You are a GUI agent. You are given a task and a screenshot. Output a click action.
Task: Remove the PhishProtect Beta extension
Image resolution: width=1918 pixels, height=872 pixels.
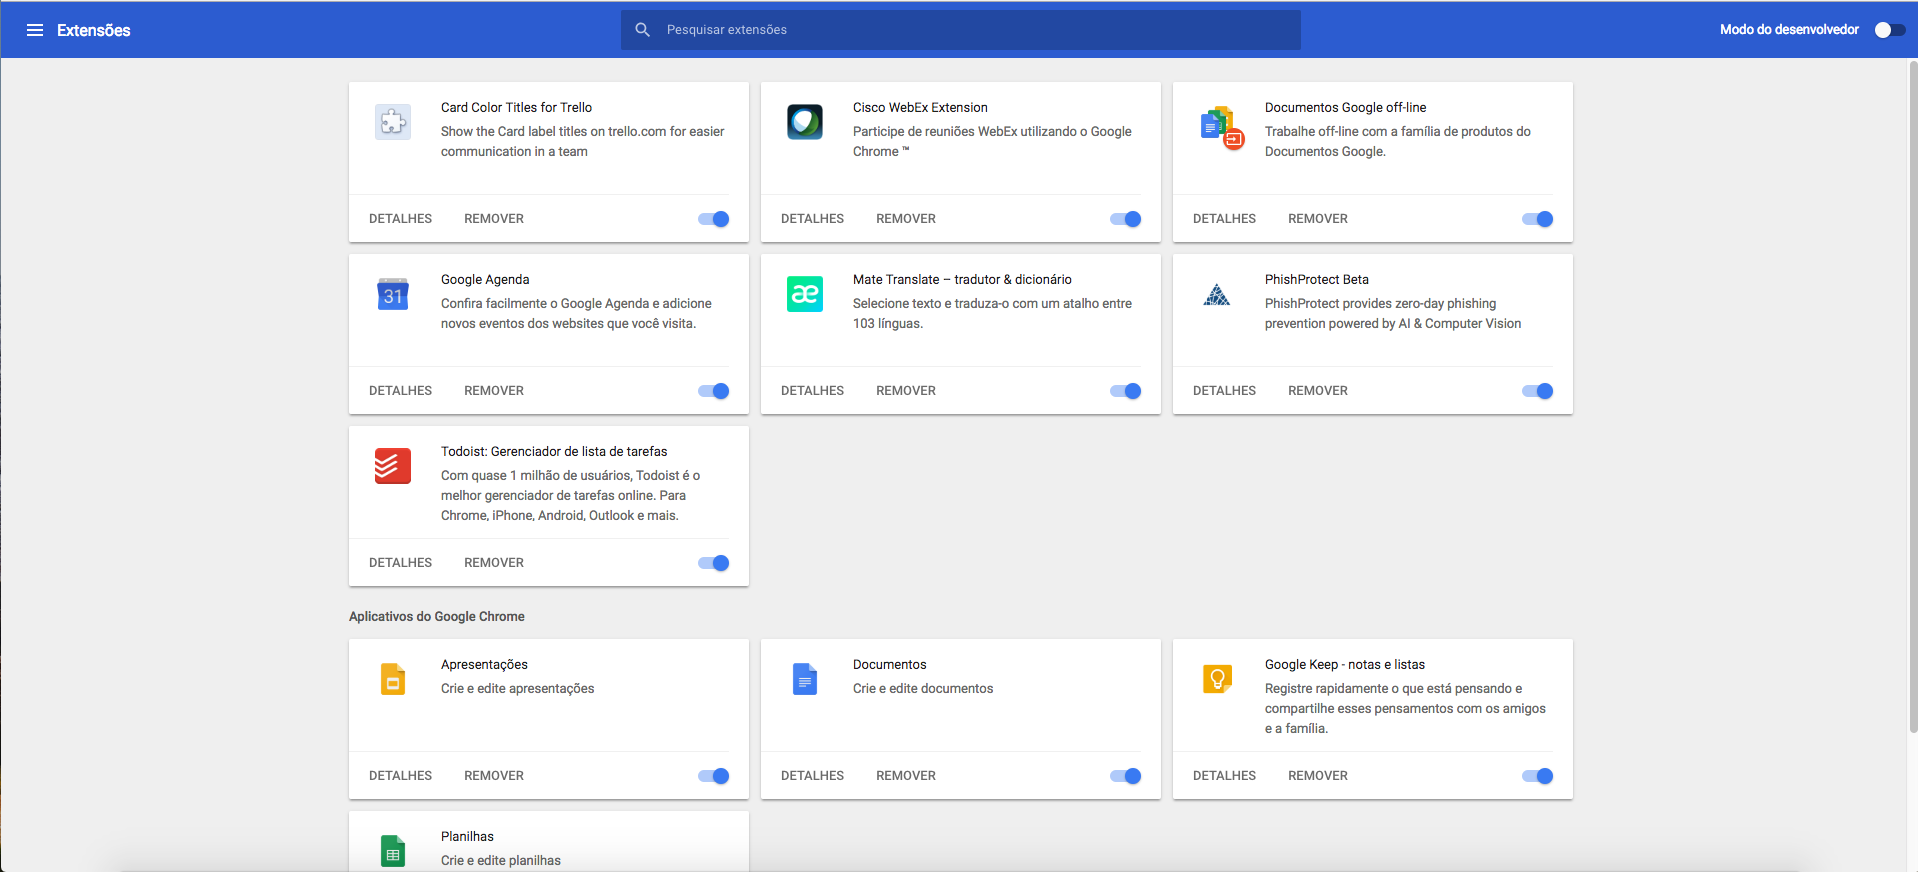[1318, 391]
